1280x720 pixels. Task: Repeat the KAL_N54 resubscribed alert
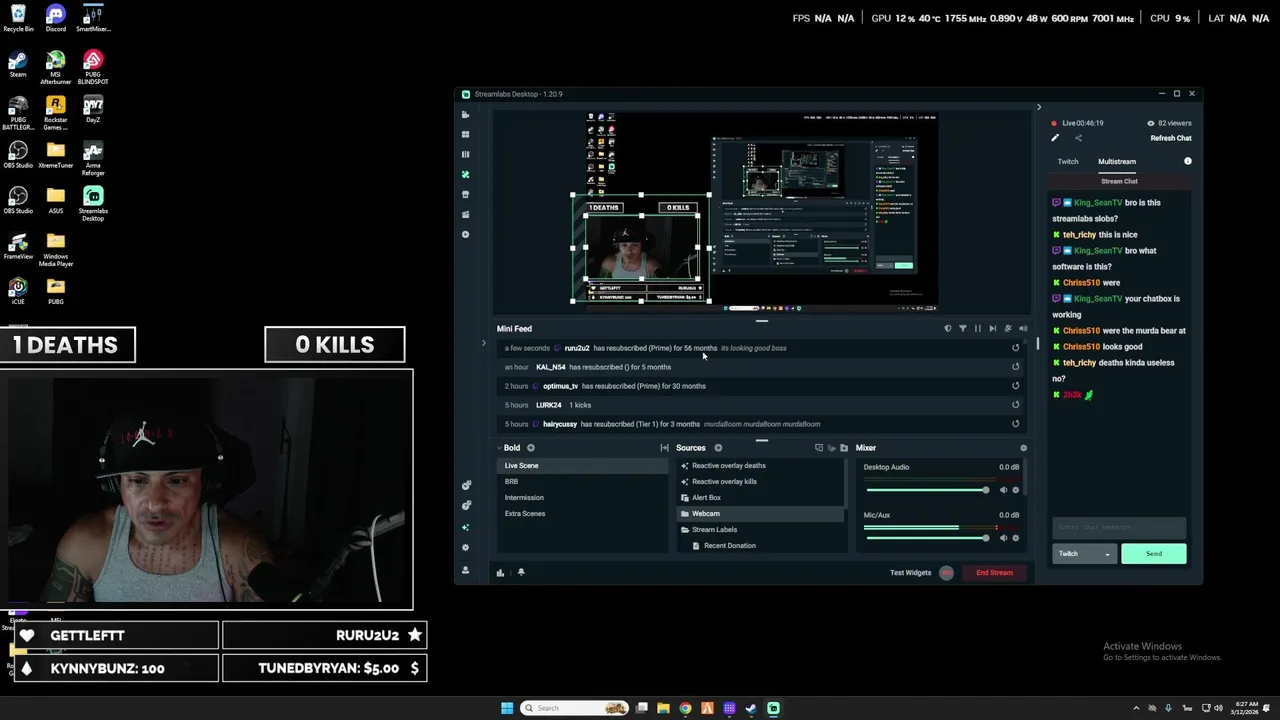pos(1015,367)
